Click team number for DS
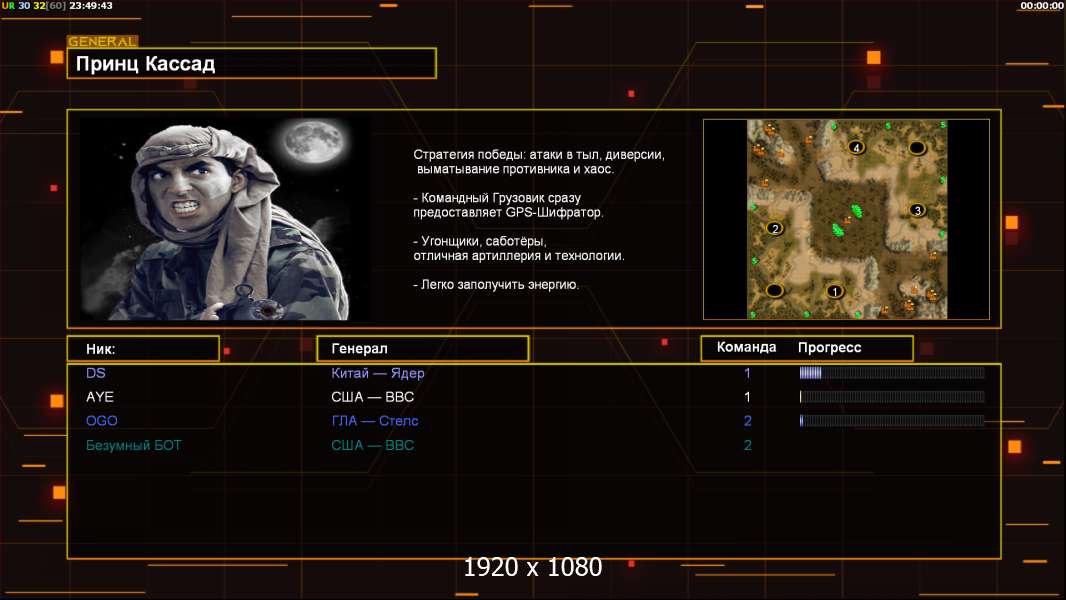Screen dimensions: 1066x600 tap(747, 373)
